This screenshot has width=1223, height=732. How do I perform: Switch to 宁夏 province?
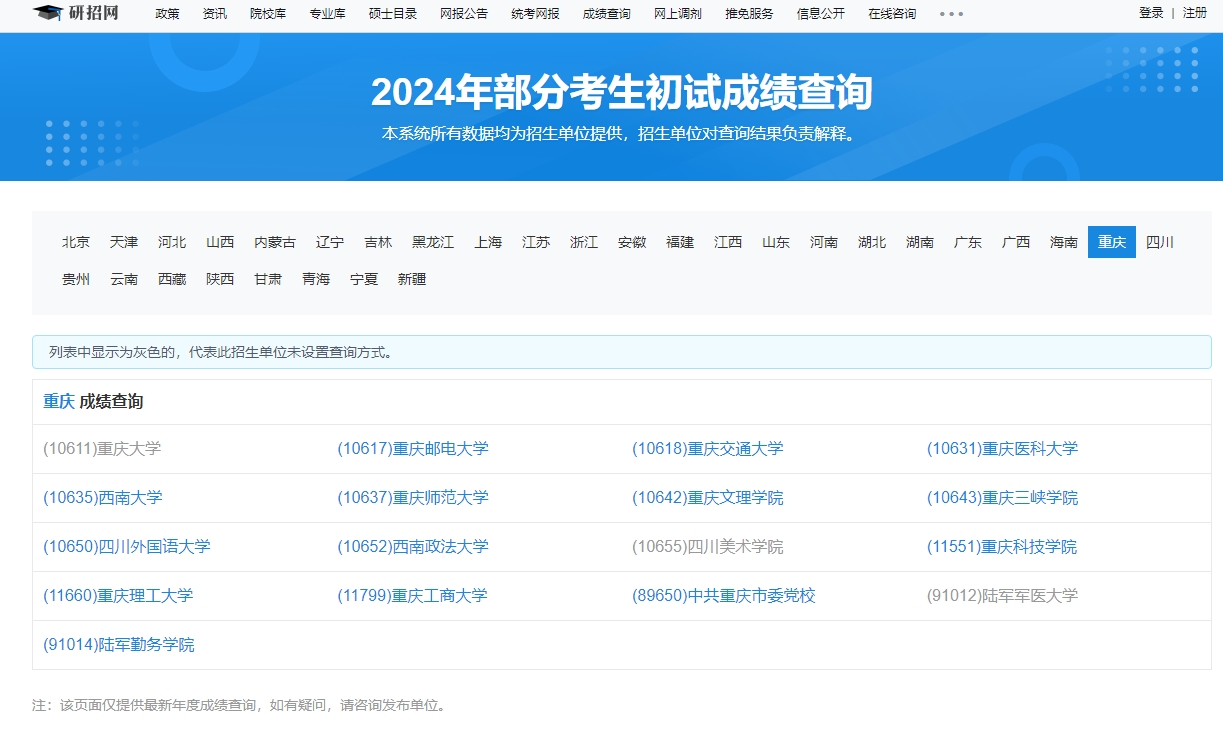[364, 279]
